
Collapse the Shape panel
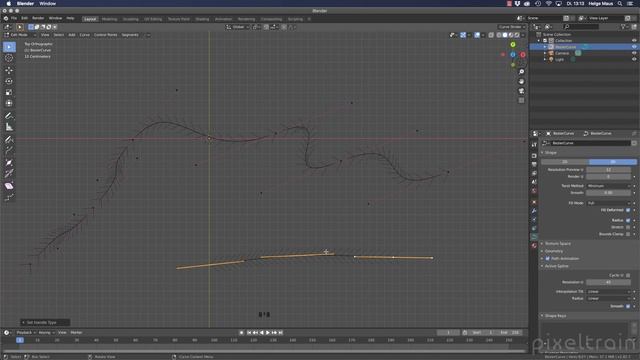click(x=550, y=153)
